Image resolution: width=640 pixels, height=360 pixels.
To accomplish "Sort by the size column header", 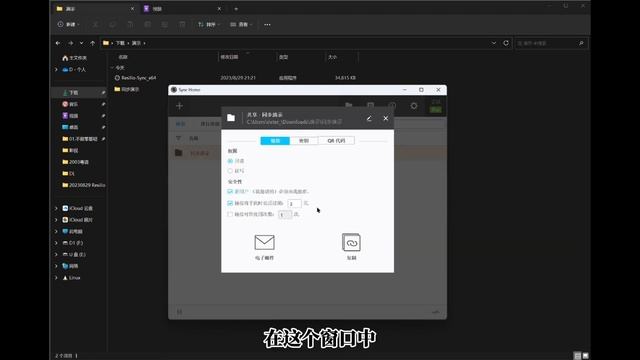I will 342,57.
